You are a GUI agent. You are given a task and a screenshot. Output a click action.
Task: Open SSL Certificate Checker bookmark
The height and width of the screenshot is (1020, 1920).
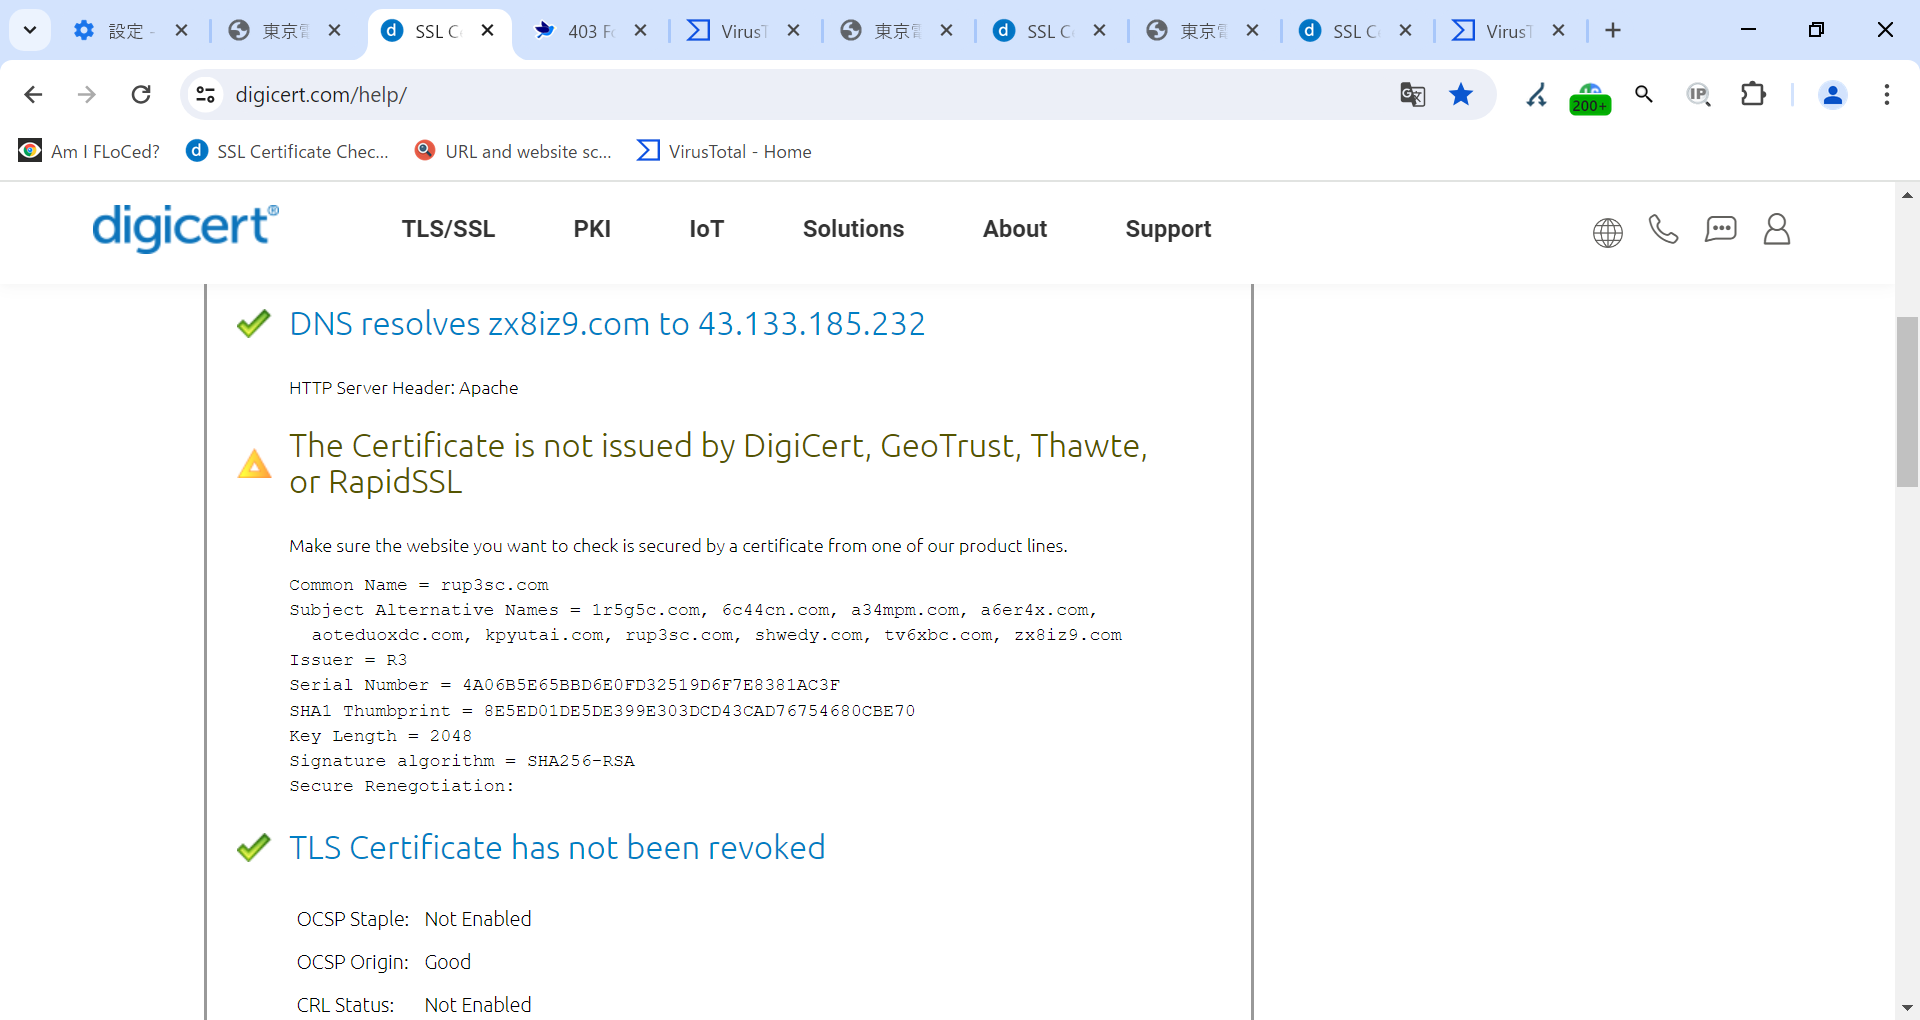288,151
